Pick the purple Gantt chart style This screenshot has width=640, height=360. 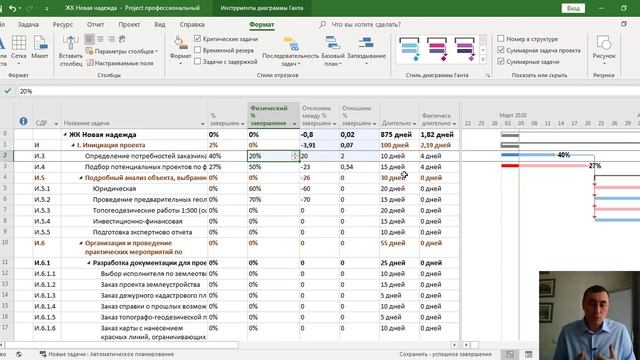tap(464, 49)
